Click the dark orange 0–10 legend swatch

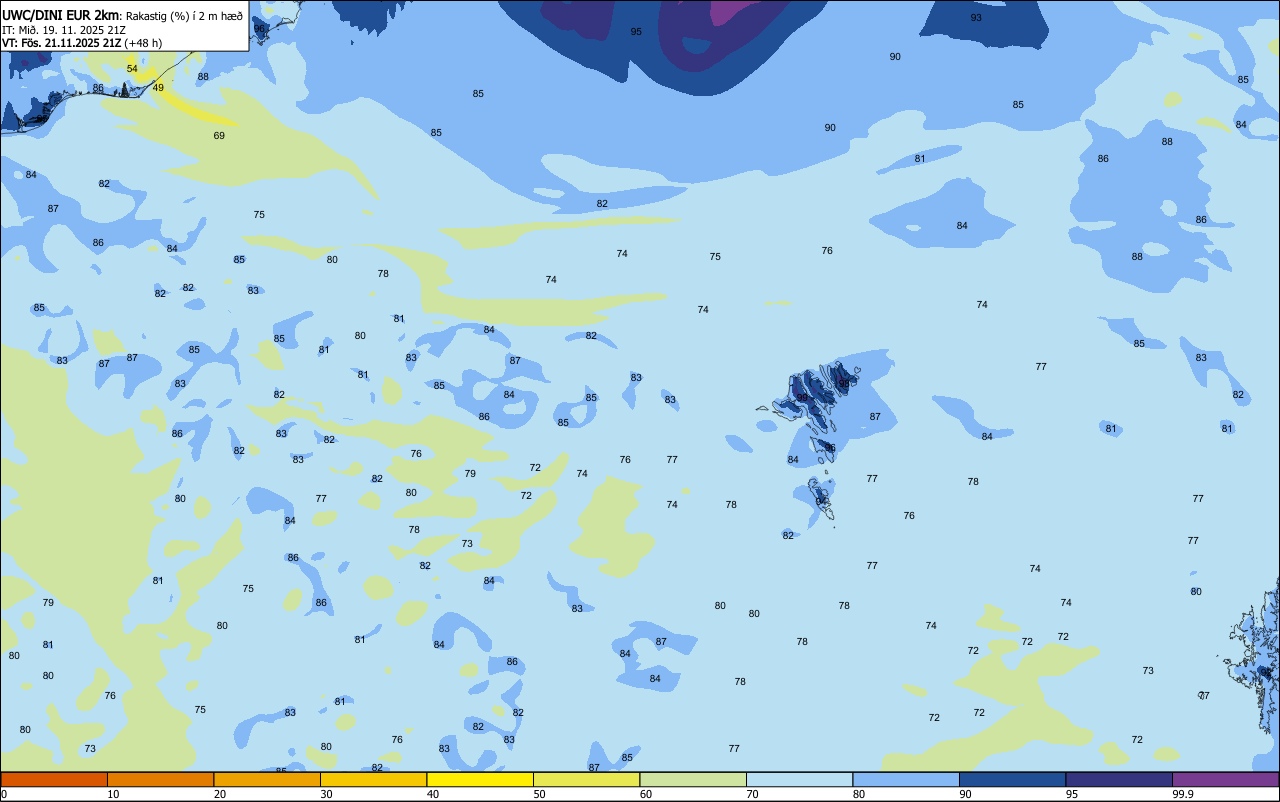coord(54,779)
